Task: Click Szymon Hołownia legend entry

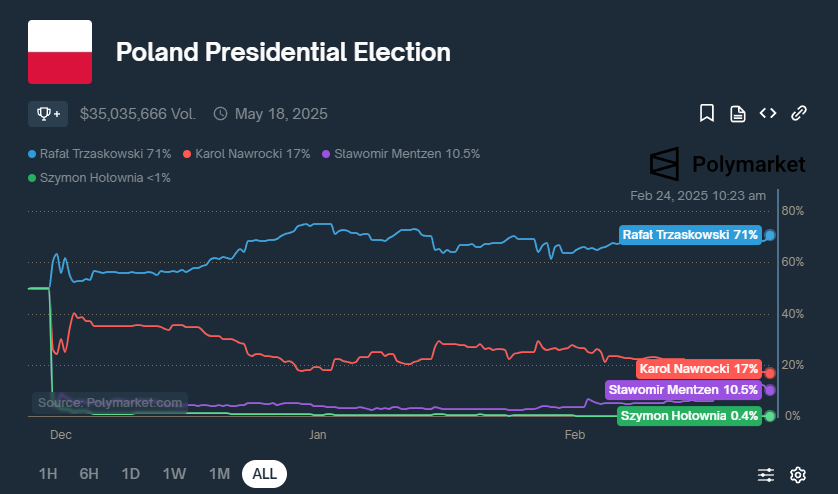Action: click(x=100, y=178)
